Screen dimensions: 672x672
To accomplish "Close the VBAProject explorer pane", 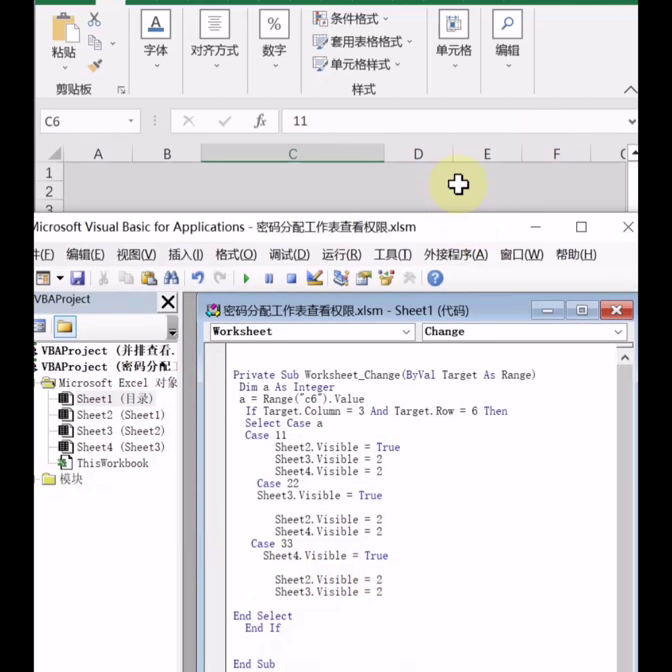I will click(168, 302).
